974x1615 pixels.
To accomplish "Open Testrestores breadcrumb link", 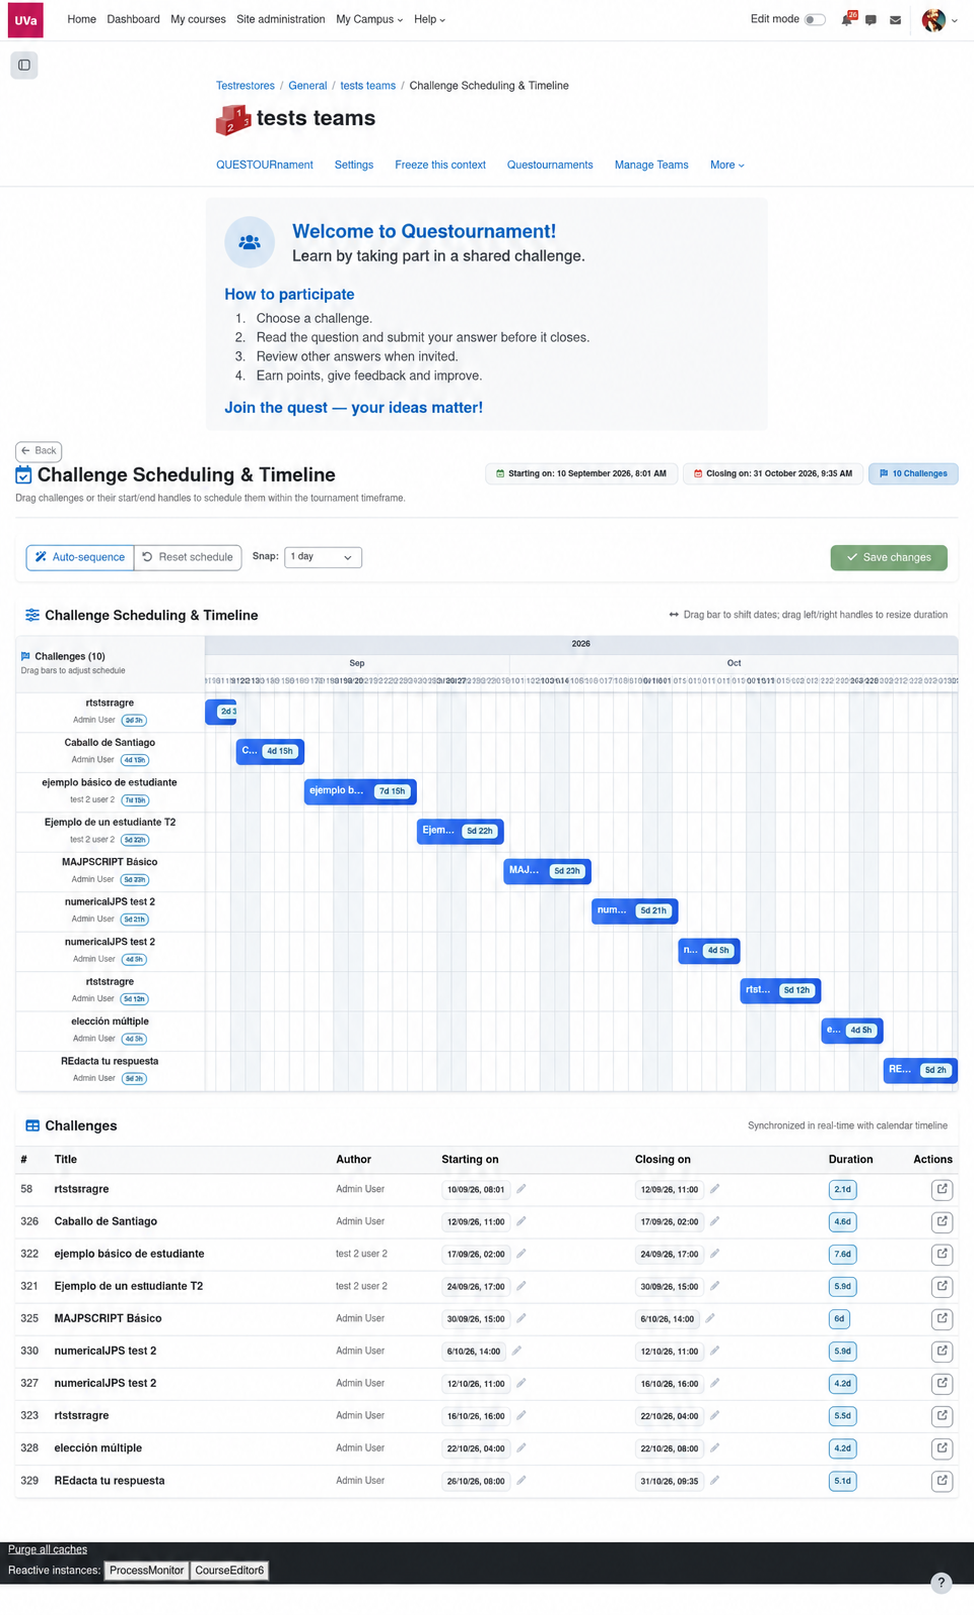I will pyautogui.click(x=245, y=86).
